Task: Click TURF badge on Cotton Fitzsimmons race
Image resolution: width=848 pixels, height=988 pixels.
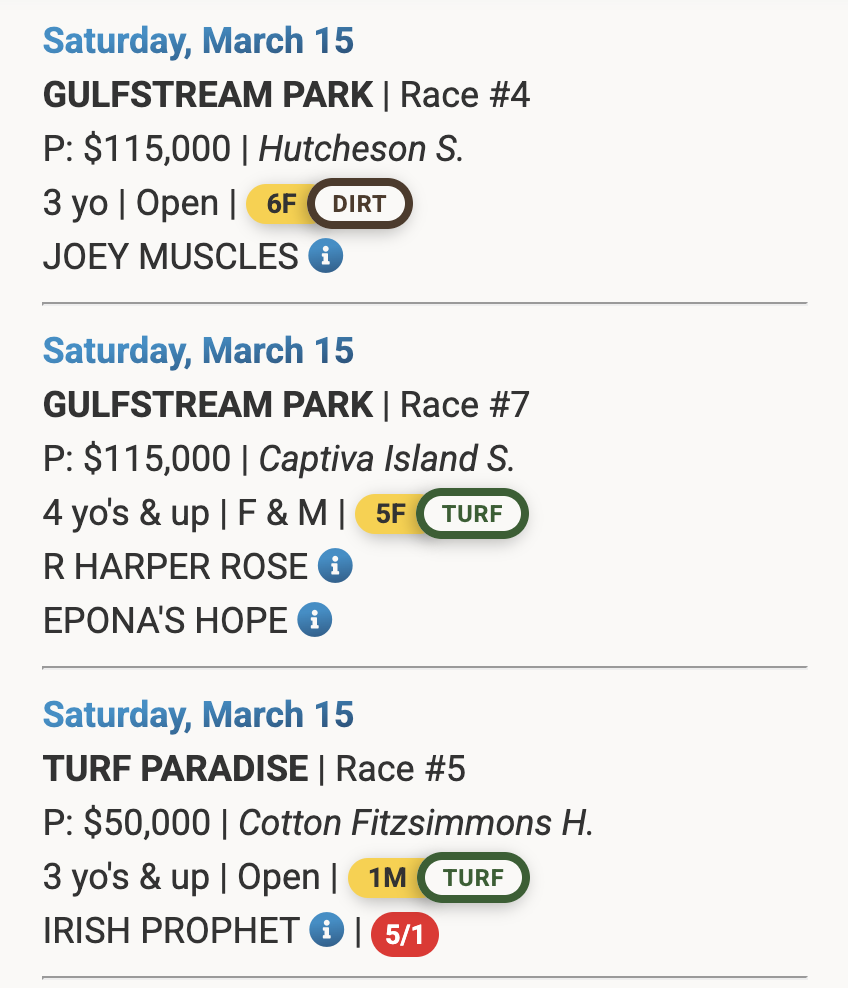Action: coord(473,878)
